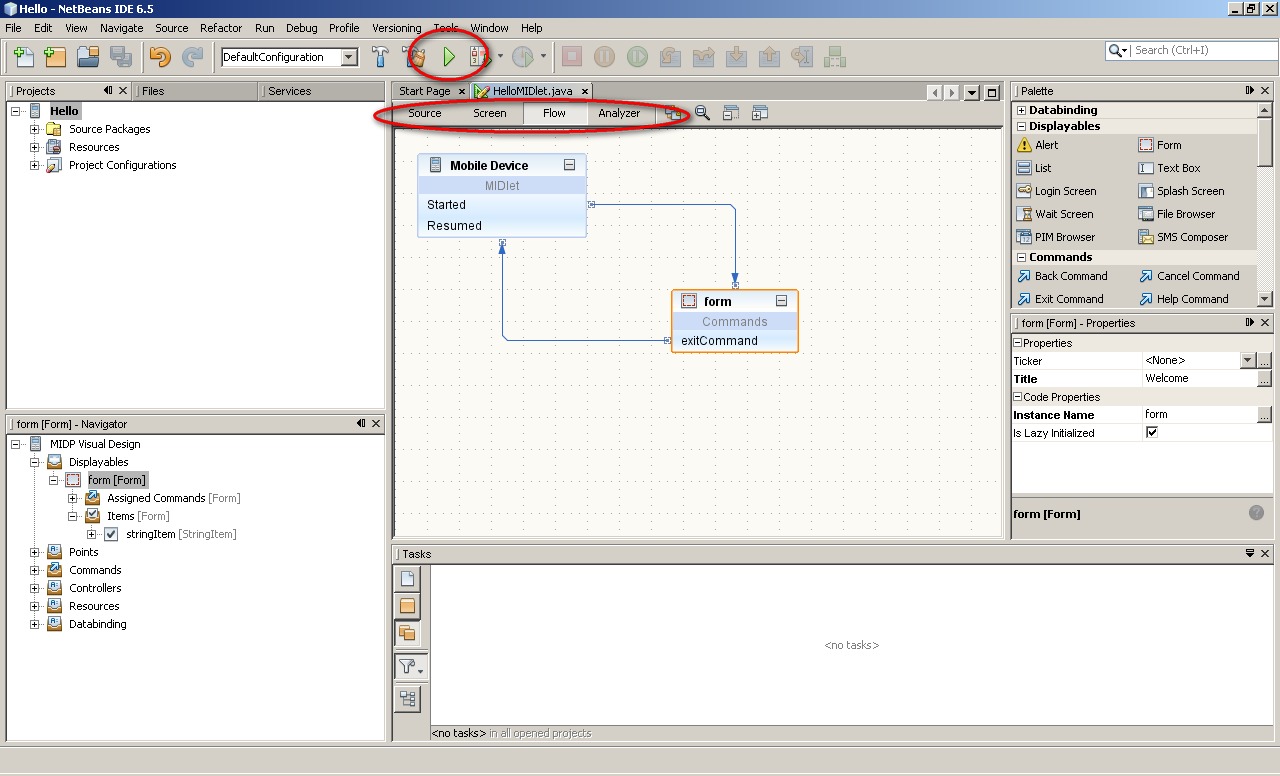Show tasks for the currently edited file
Viewport: 1280px width, 776px height.
click(x=407, y=578)
